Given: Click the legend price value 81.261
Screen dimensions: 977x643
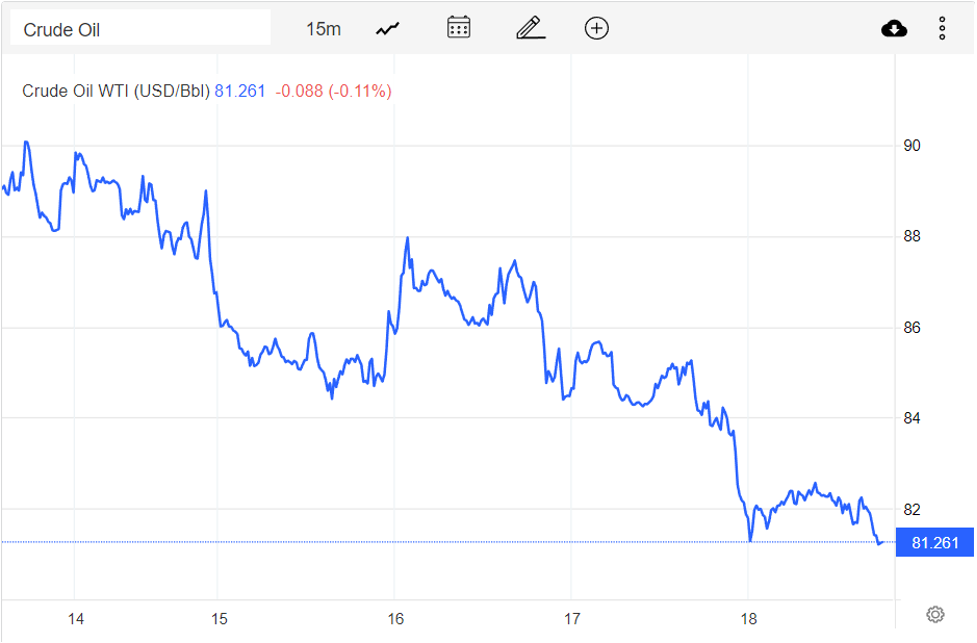Looking at the screenshot, I should (x=240, y=91).
